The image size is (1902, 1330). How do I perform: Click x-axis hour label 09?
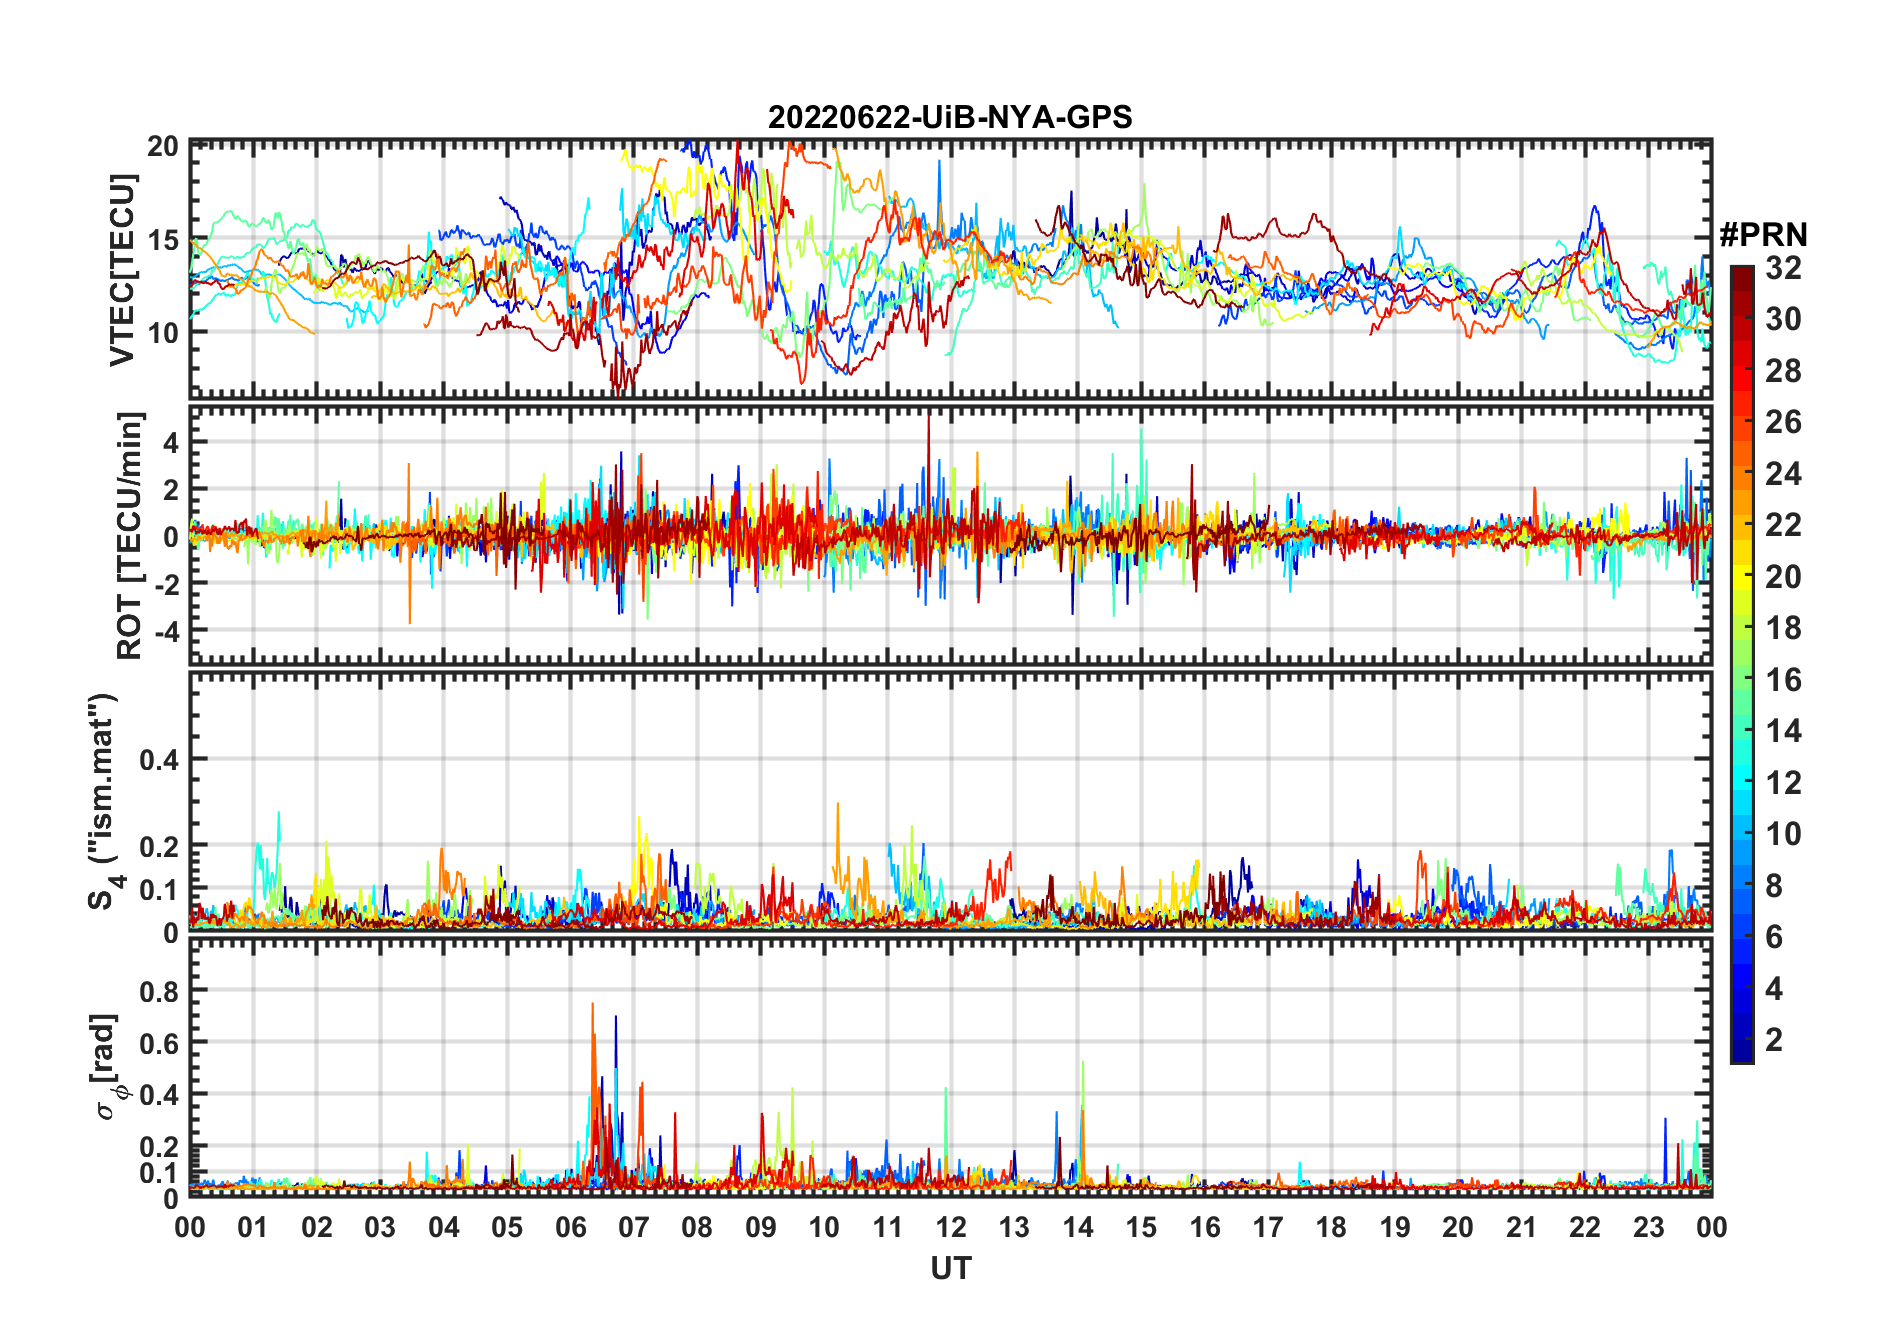point(761,1227)
